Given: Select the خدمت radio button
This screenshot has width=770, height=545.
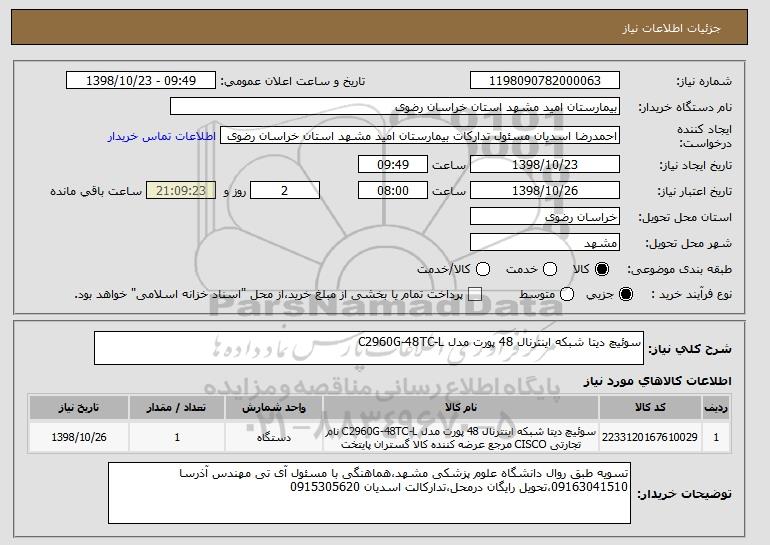Looking at the screenshot, I should [550, 269].
